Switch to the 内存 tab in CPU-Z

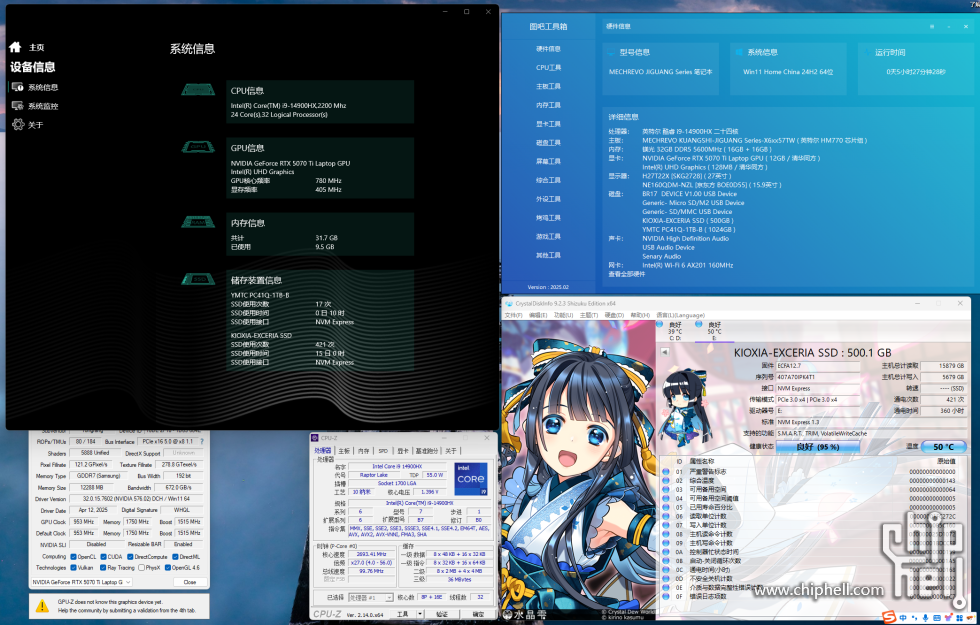point(364,451)
